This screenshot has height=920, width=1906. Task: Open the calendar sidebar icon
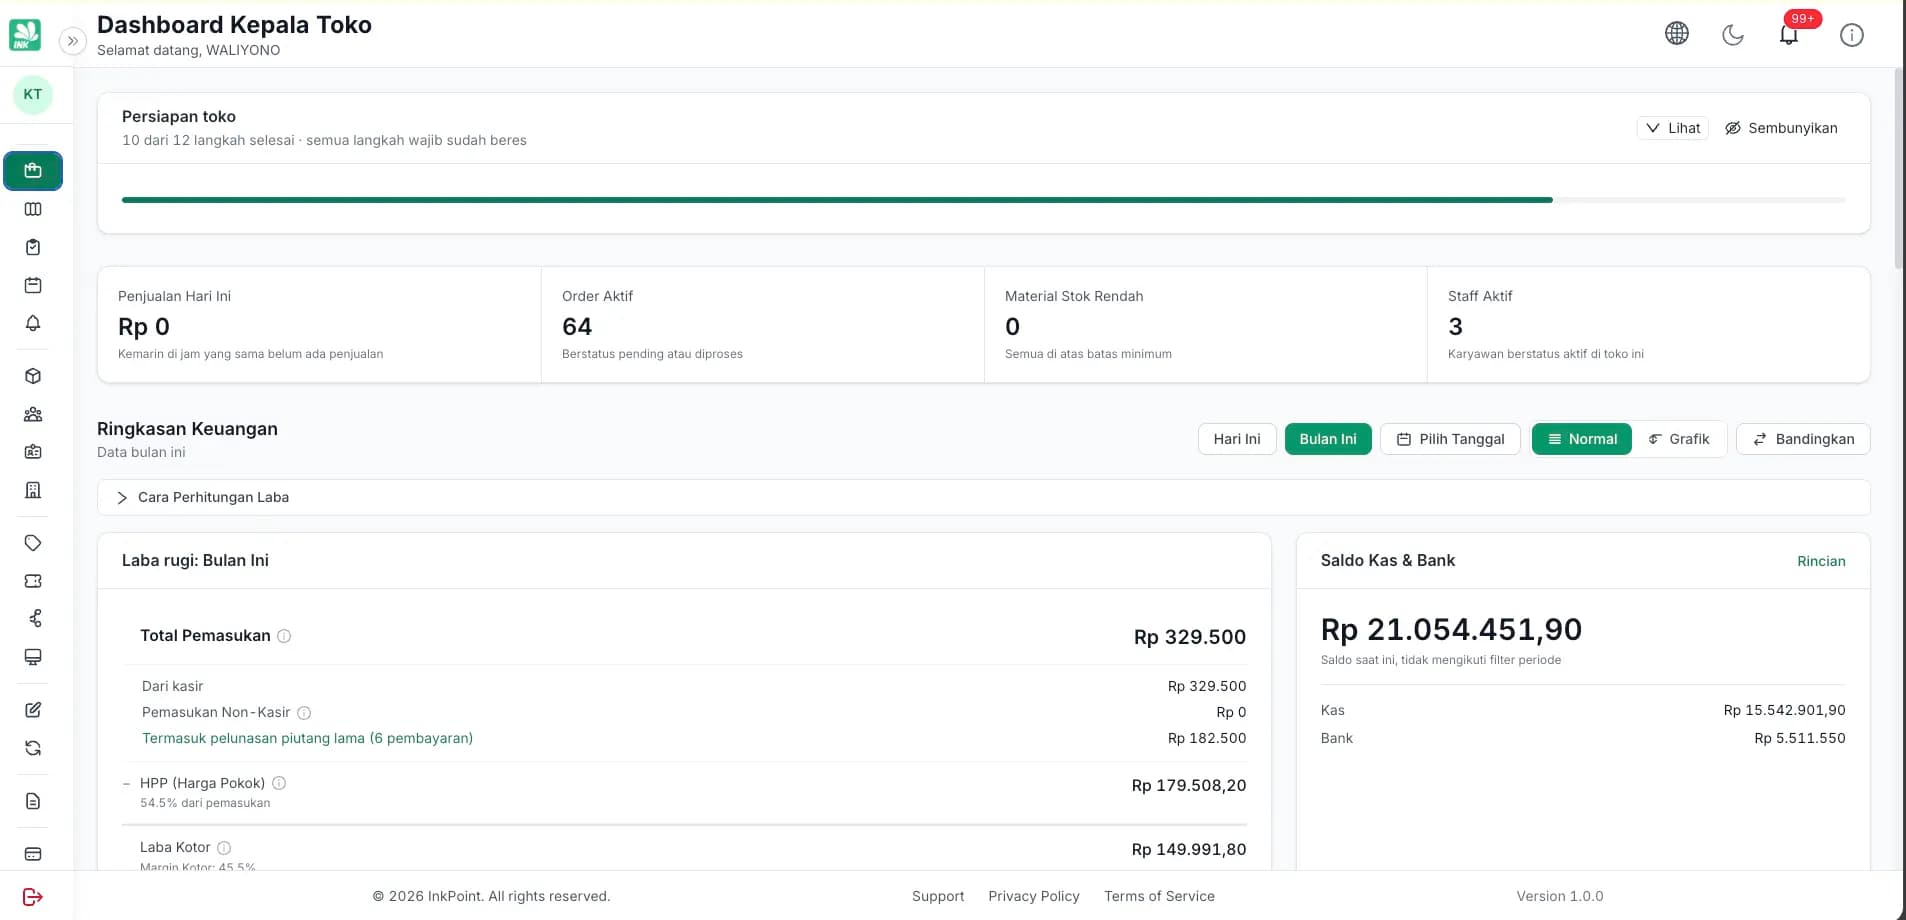click(33, 285)
